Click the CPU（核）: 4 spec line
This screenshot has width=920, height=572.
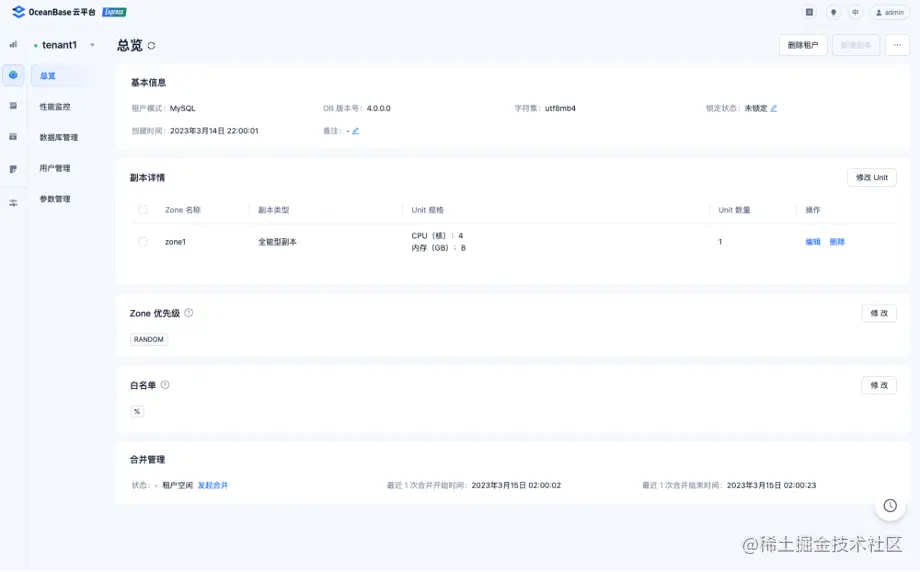click(437, 236)
